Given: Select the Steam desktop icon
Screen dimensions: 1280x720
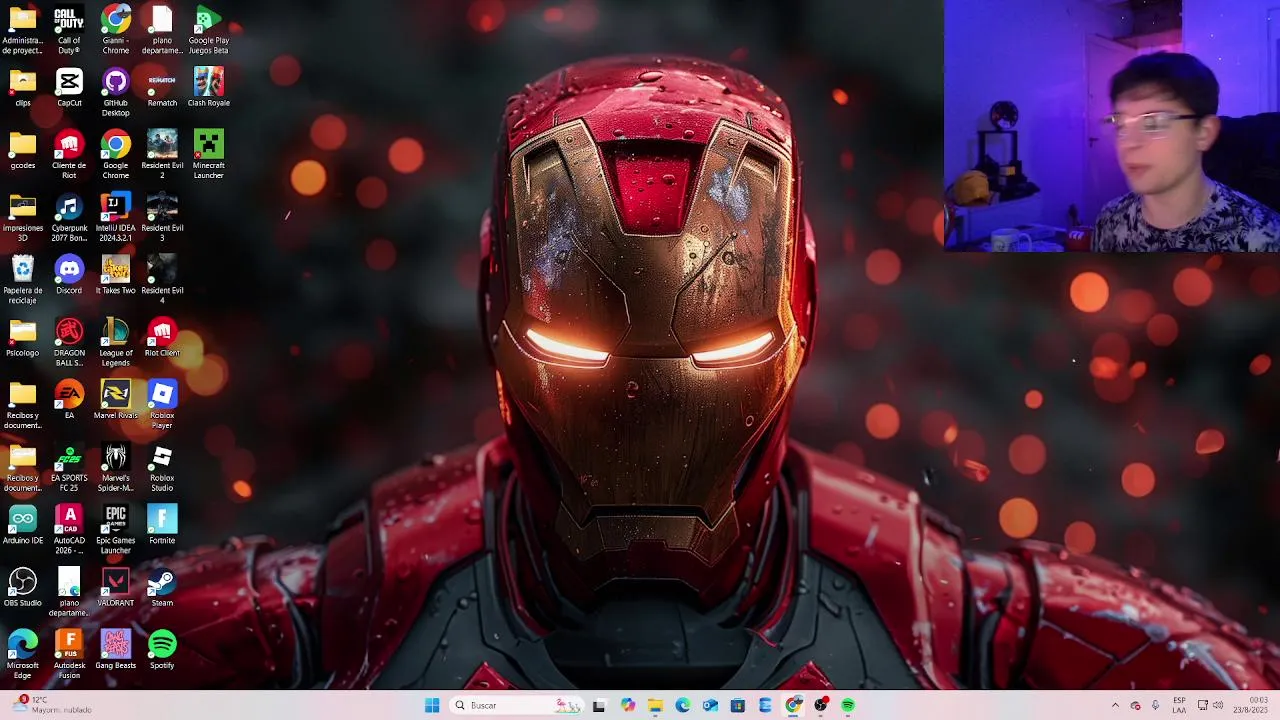Looking at the screenshot, I should pos(162,588).
